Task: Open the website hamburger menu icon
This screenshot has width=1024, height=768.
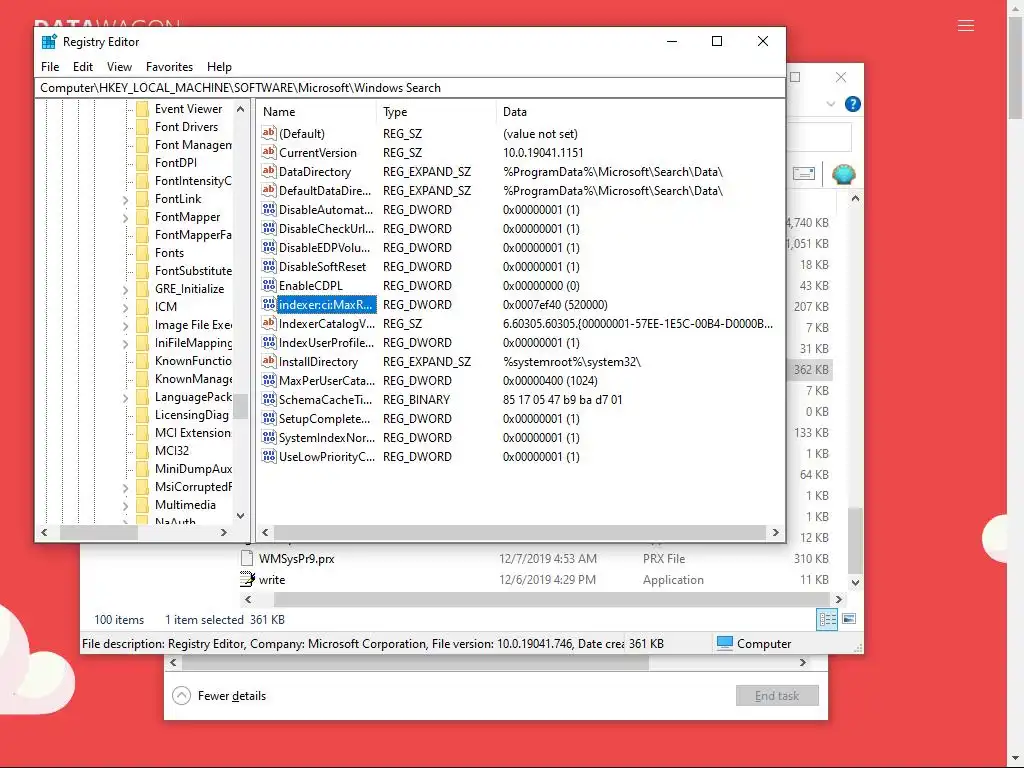Action: point(966,26)
